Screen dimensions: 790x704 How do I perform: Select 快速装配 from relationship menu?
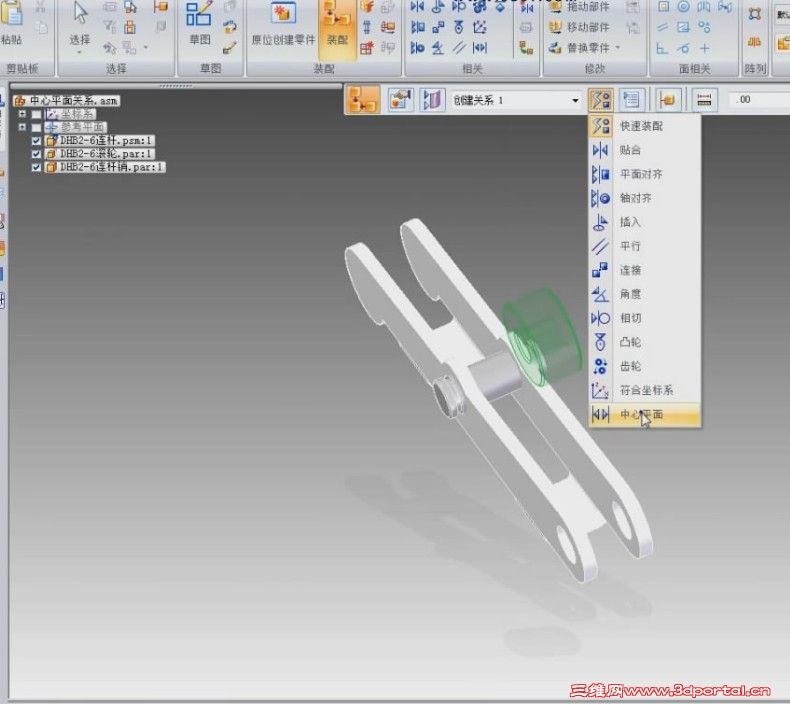[x=645, y=126]
